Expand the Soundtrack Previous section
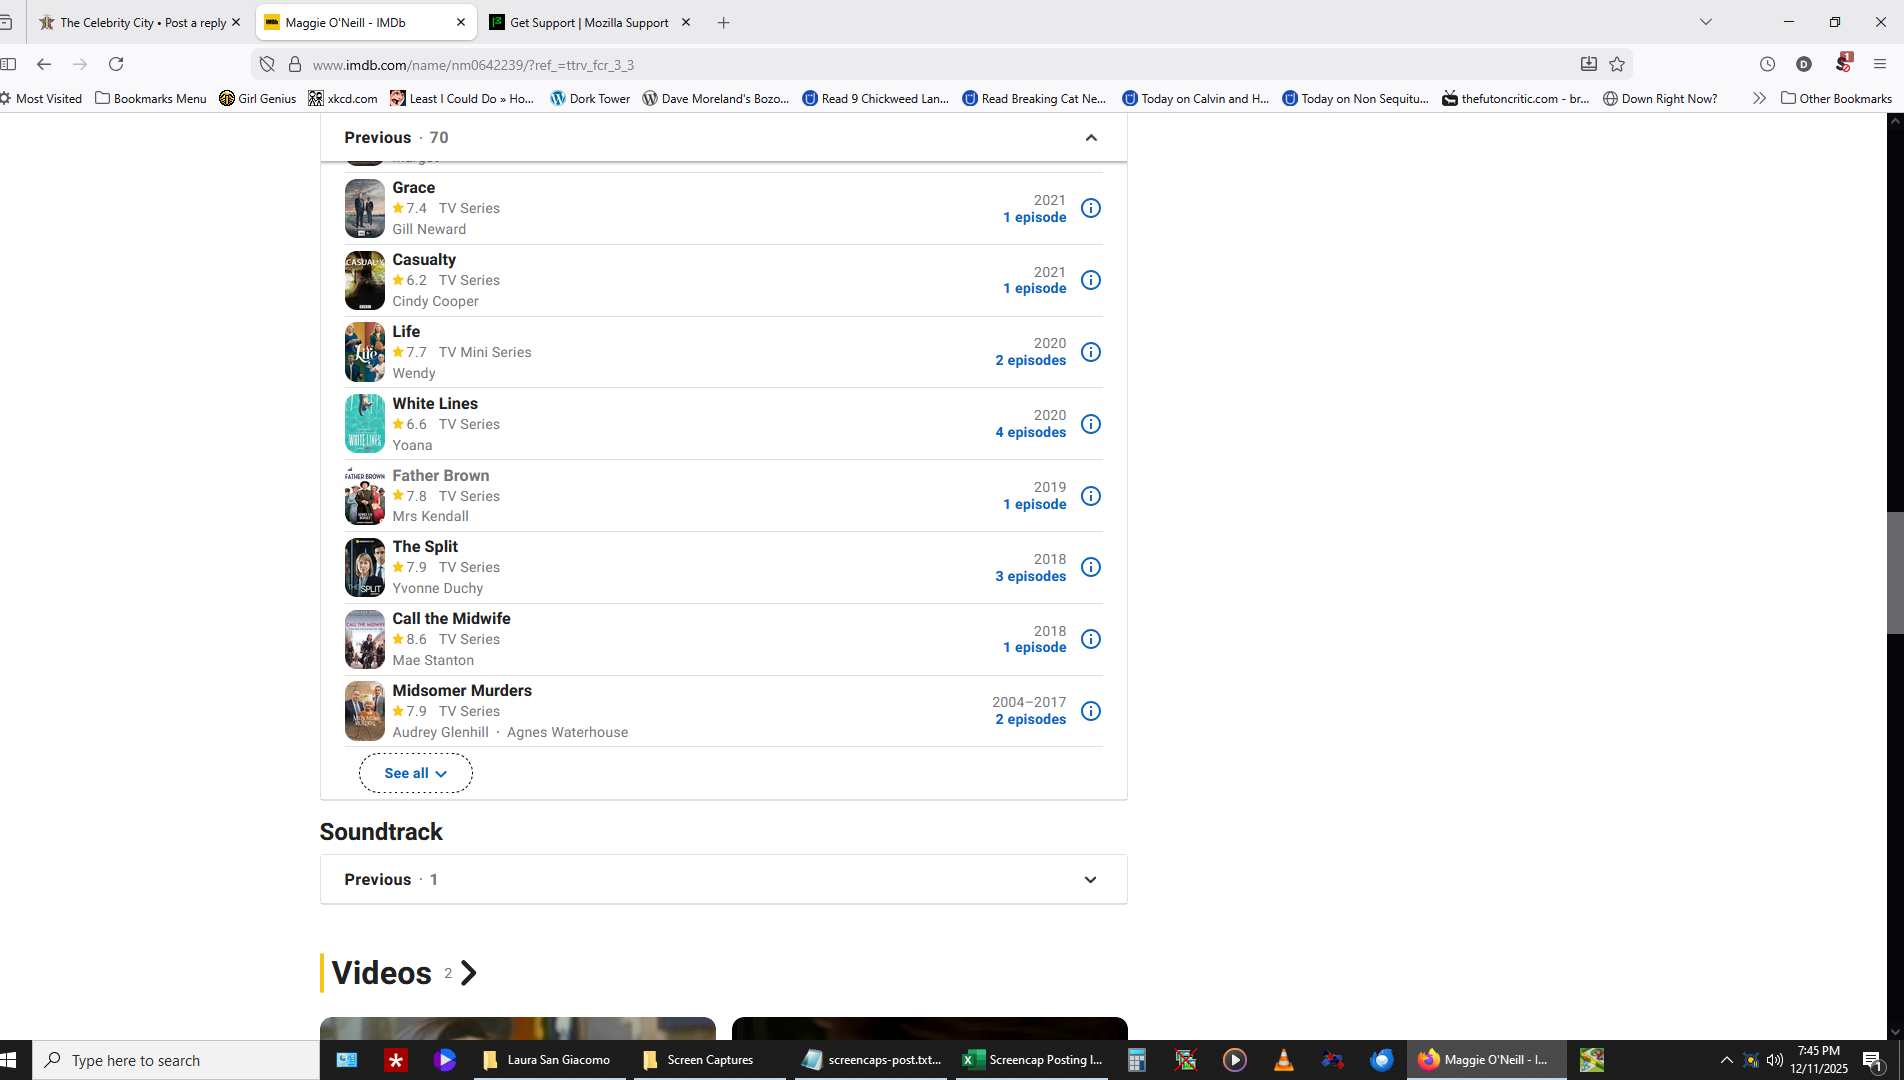Screen dimensions: 1904x1080 (x=1091, y=880)
